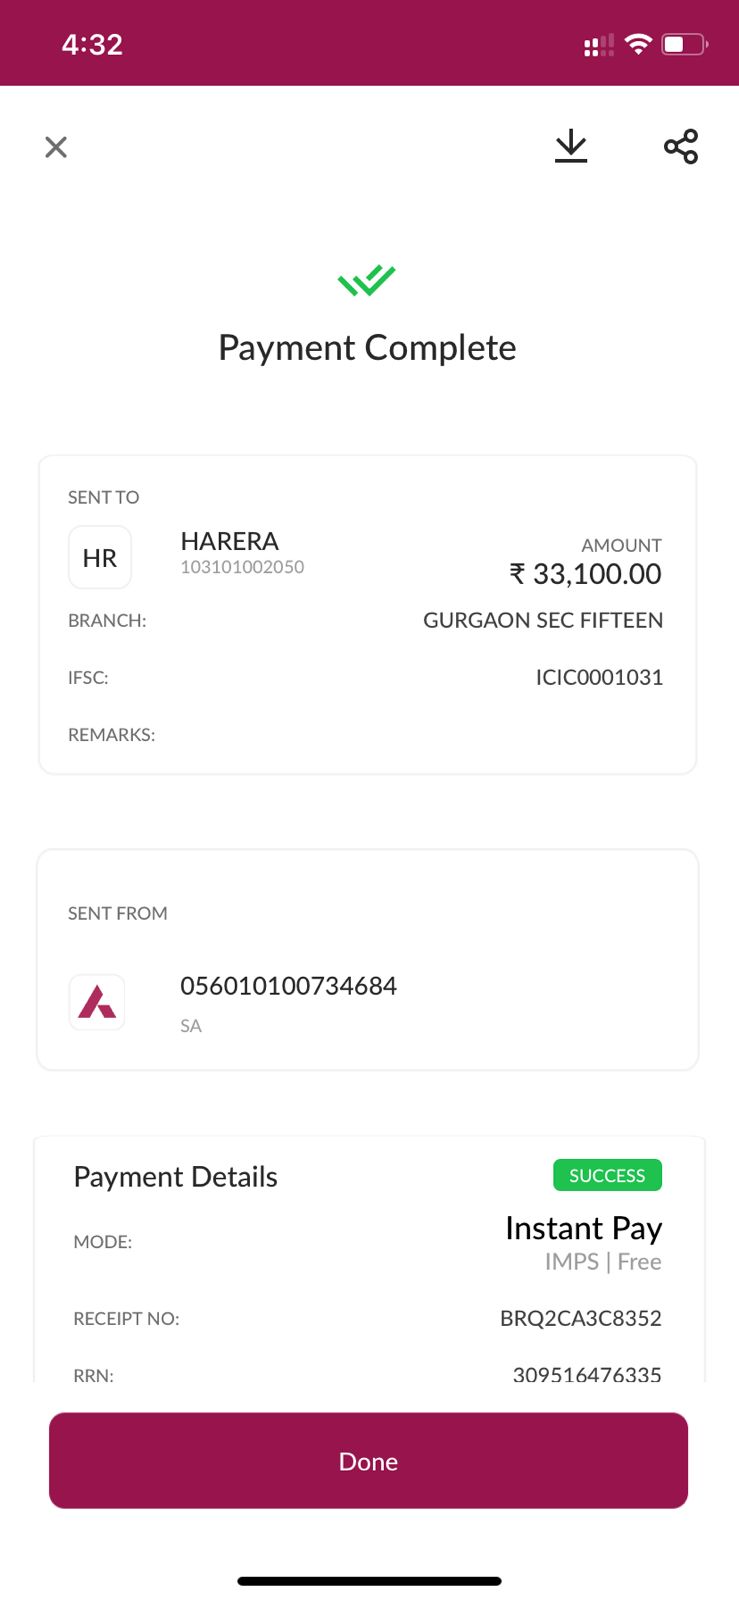Tap the Instant Pay mode text

(x=583, y=1228)
